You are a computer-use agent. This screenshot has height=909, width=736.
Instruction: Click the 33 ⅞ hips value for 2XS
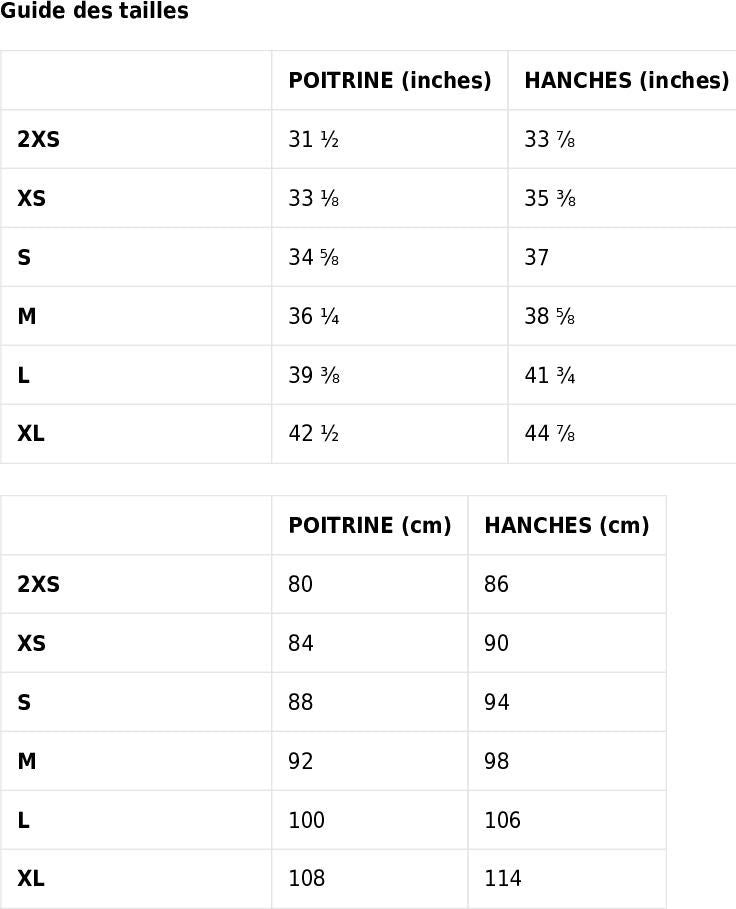pyautogui.click(x=549, y=140)
